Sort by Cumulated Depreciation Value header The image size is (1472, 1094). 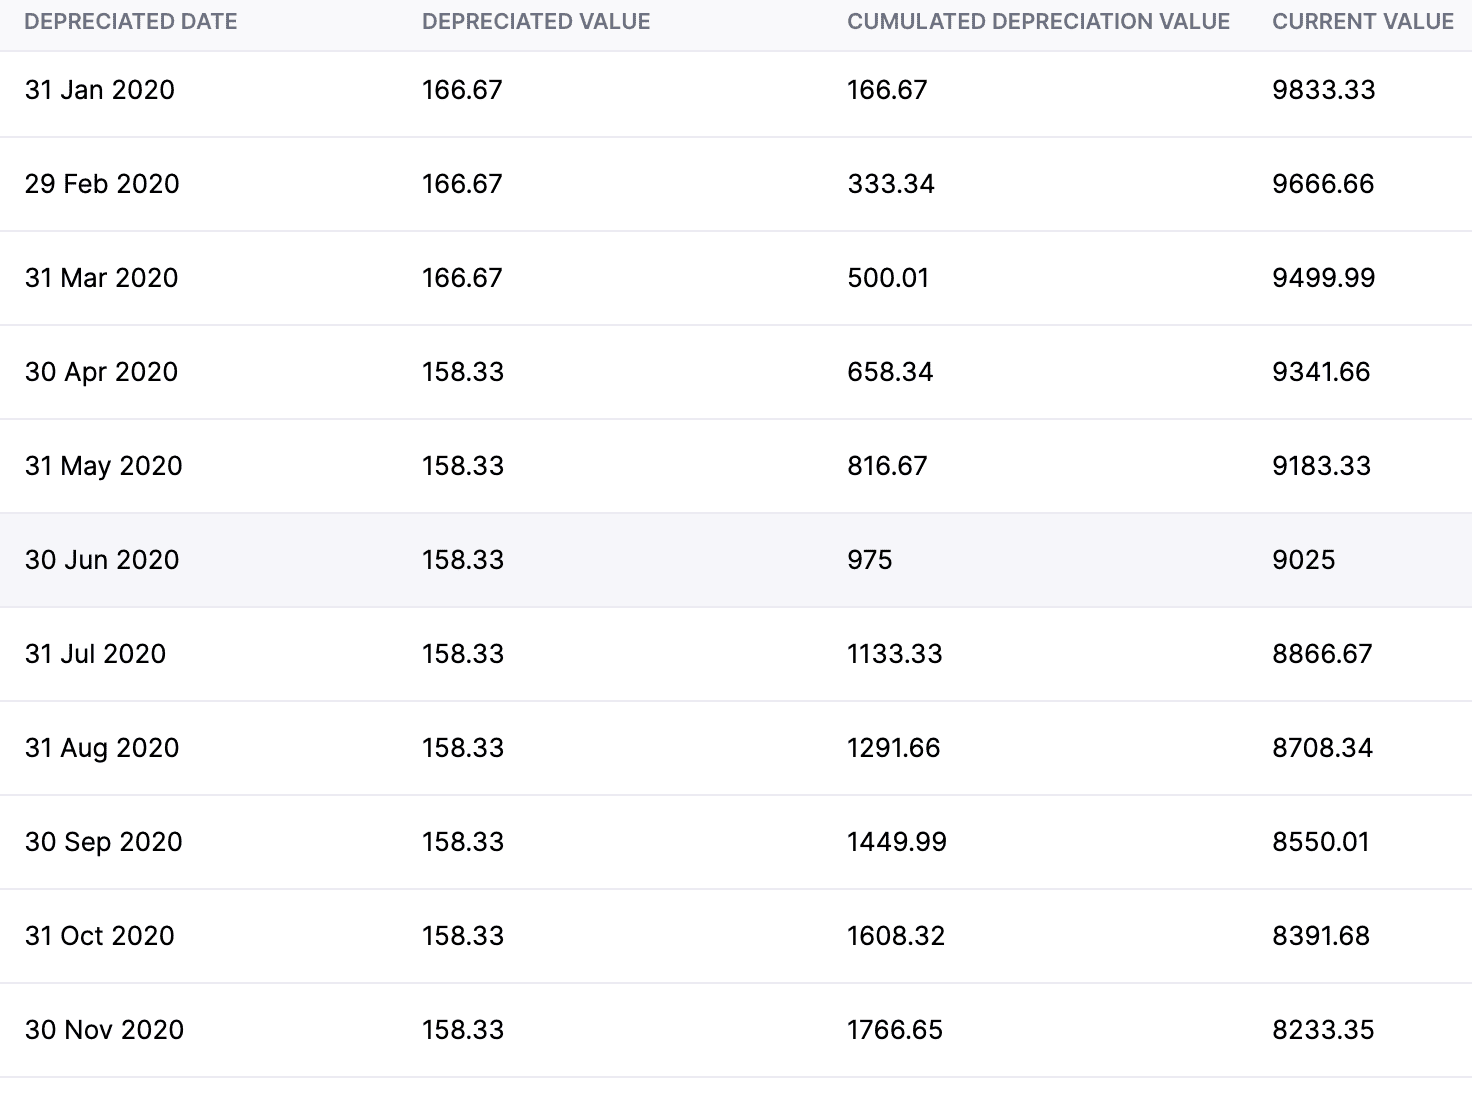[1038, 22]
